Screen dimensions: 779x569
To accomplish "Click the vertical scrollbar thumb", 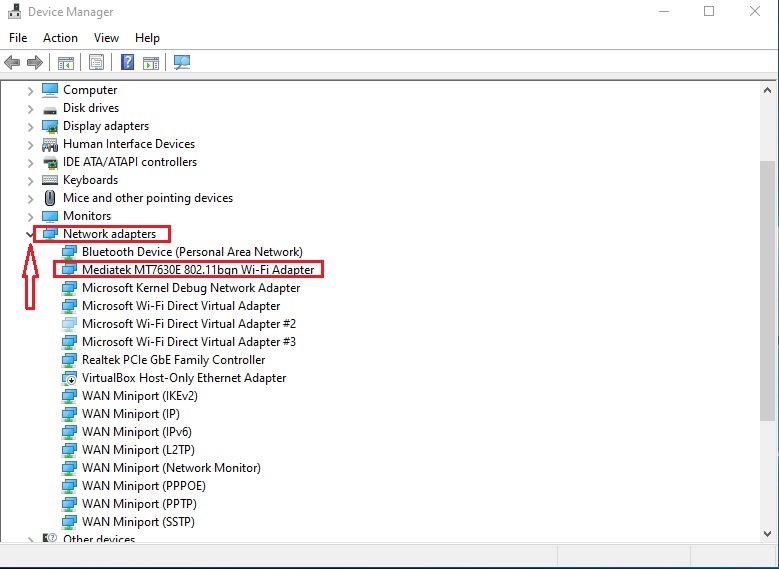I will [767, 290].
